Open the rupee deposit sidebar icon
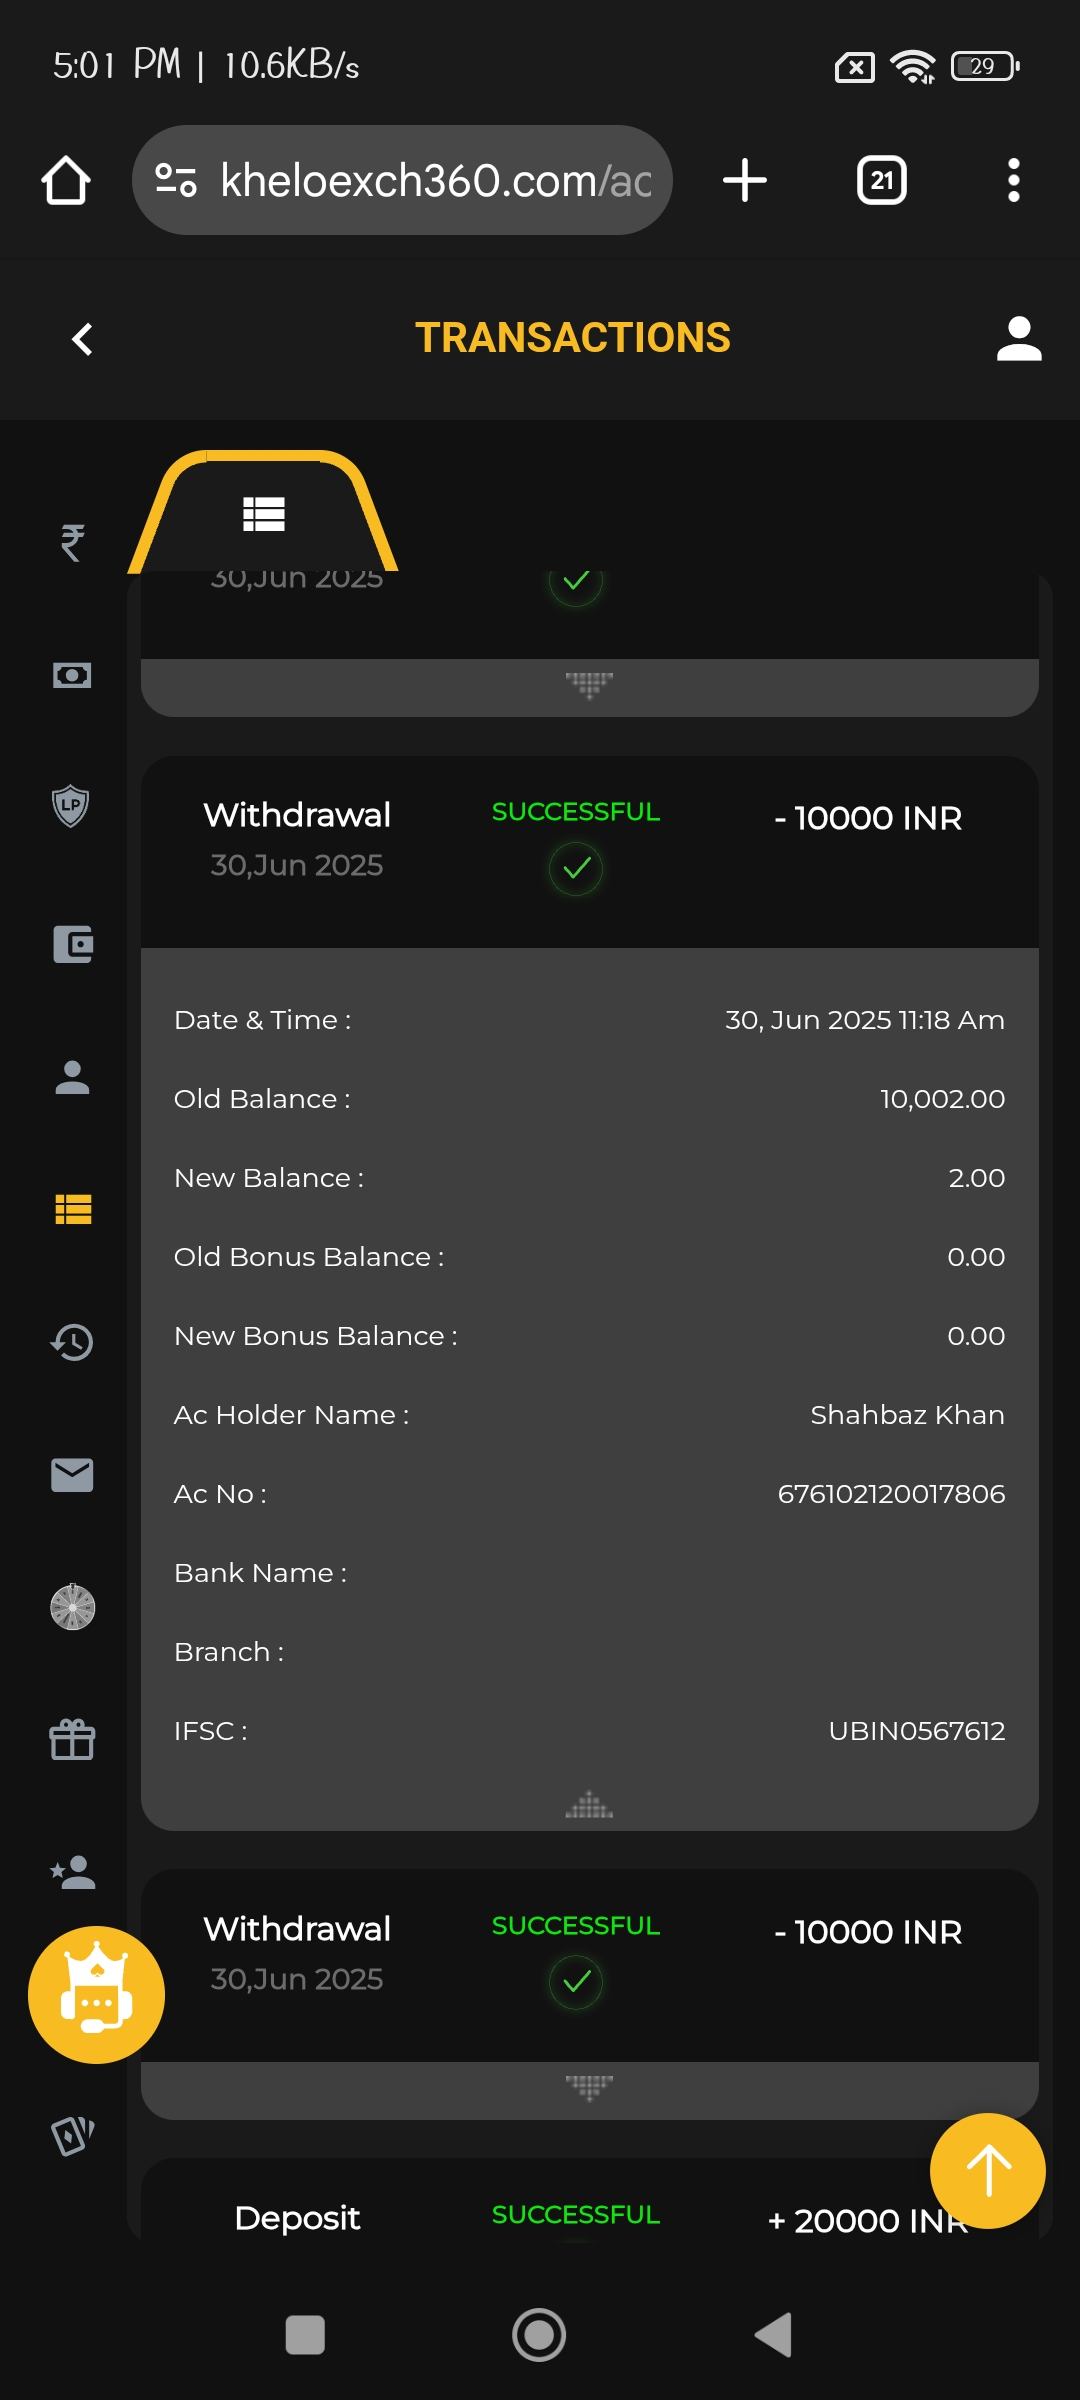Screen dimensions: 1080x2400 (72, 543)
